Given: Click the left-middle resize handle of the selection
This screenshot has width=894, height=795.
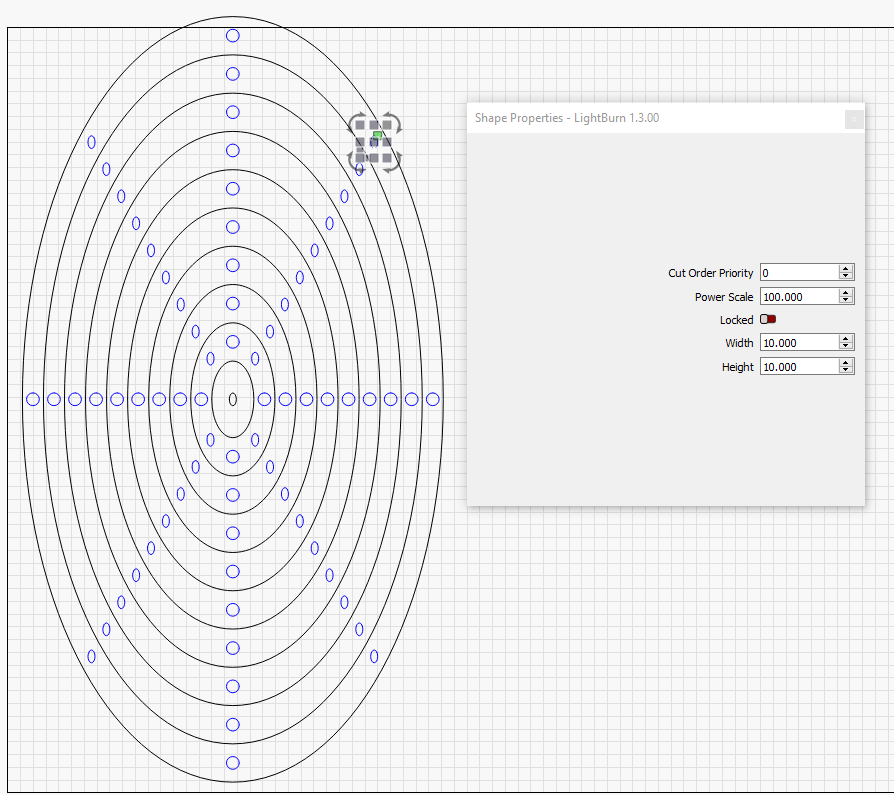Looking at the screenshot, I should click(x=360, y=142).
